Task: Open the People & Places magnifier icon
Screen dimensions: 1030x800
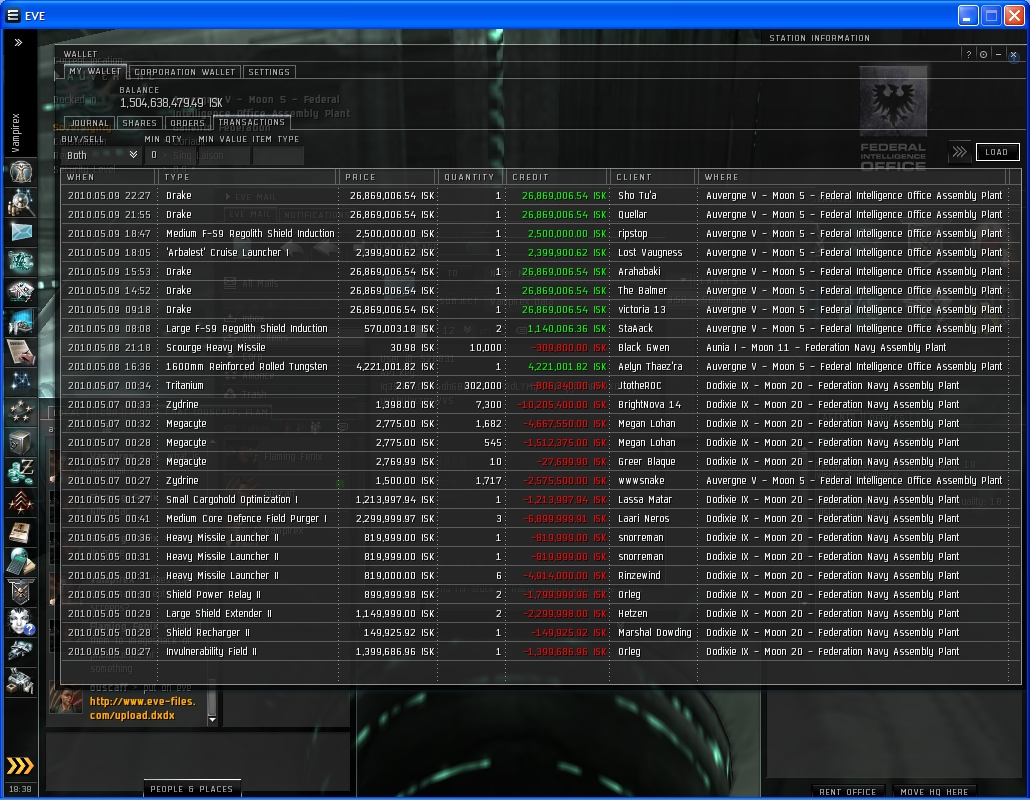Action: tap(21, 202)
